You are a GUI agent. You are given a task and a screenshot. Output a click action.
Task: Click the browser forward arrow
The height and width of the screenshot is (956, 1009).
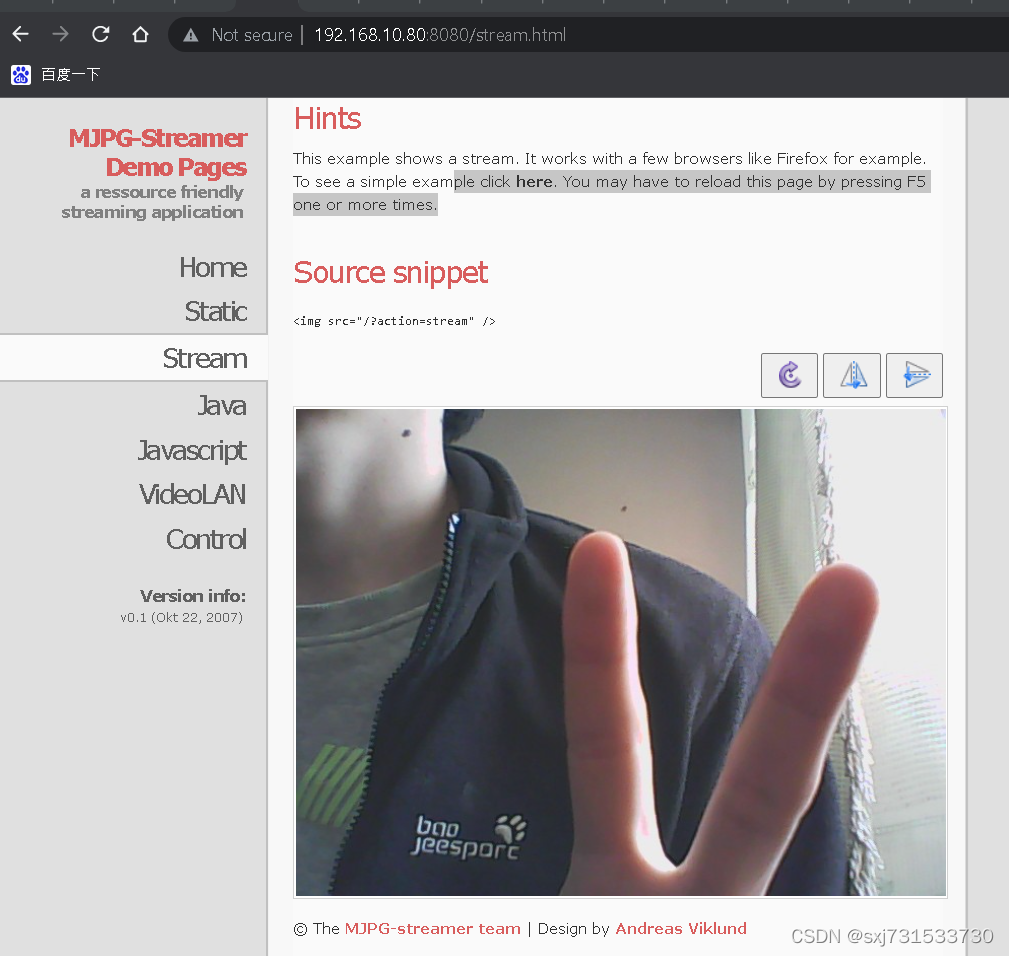(60, 34)
